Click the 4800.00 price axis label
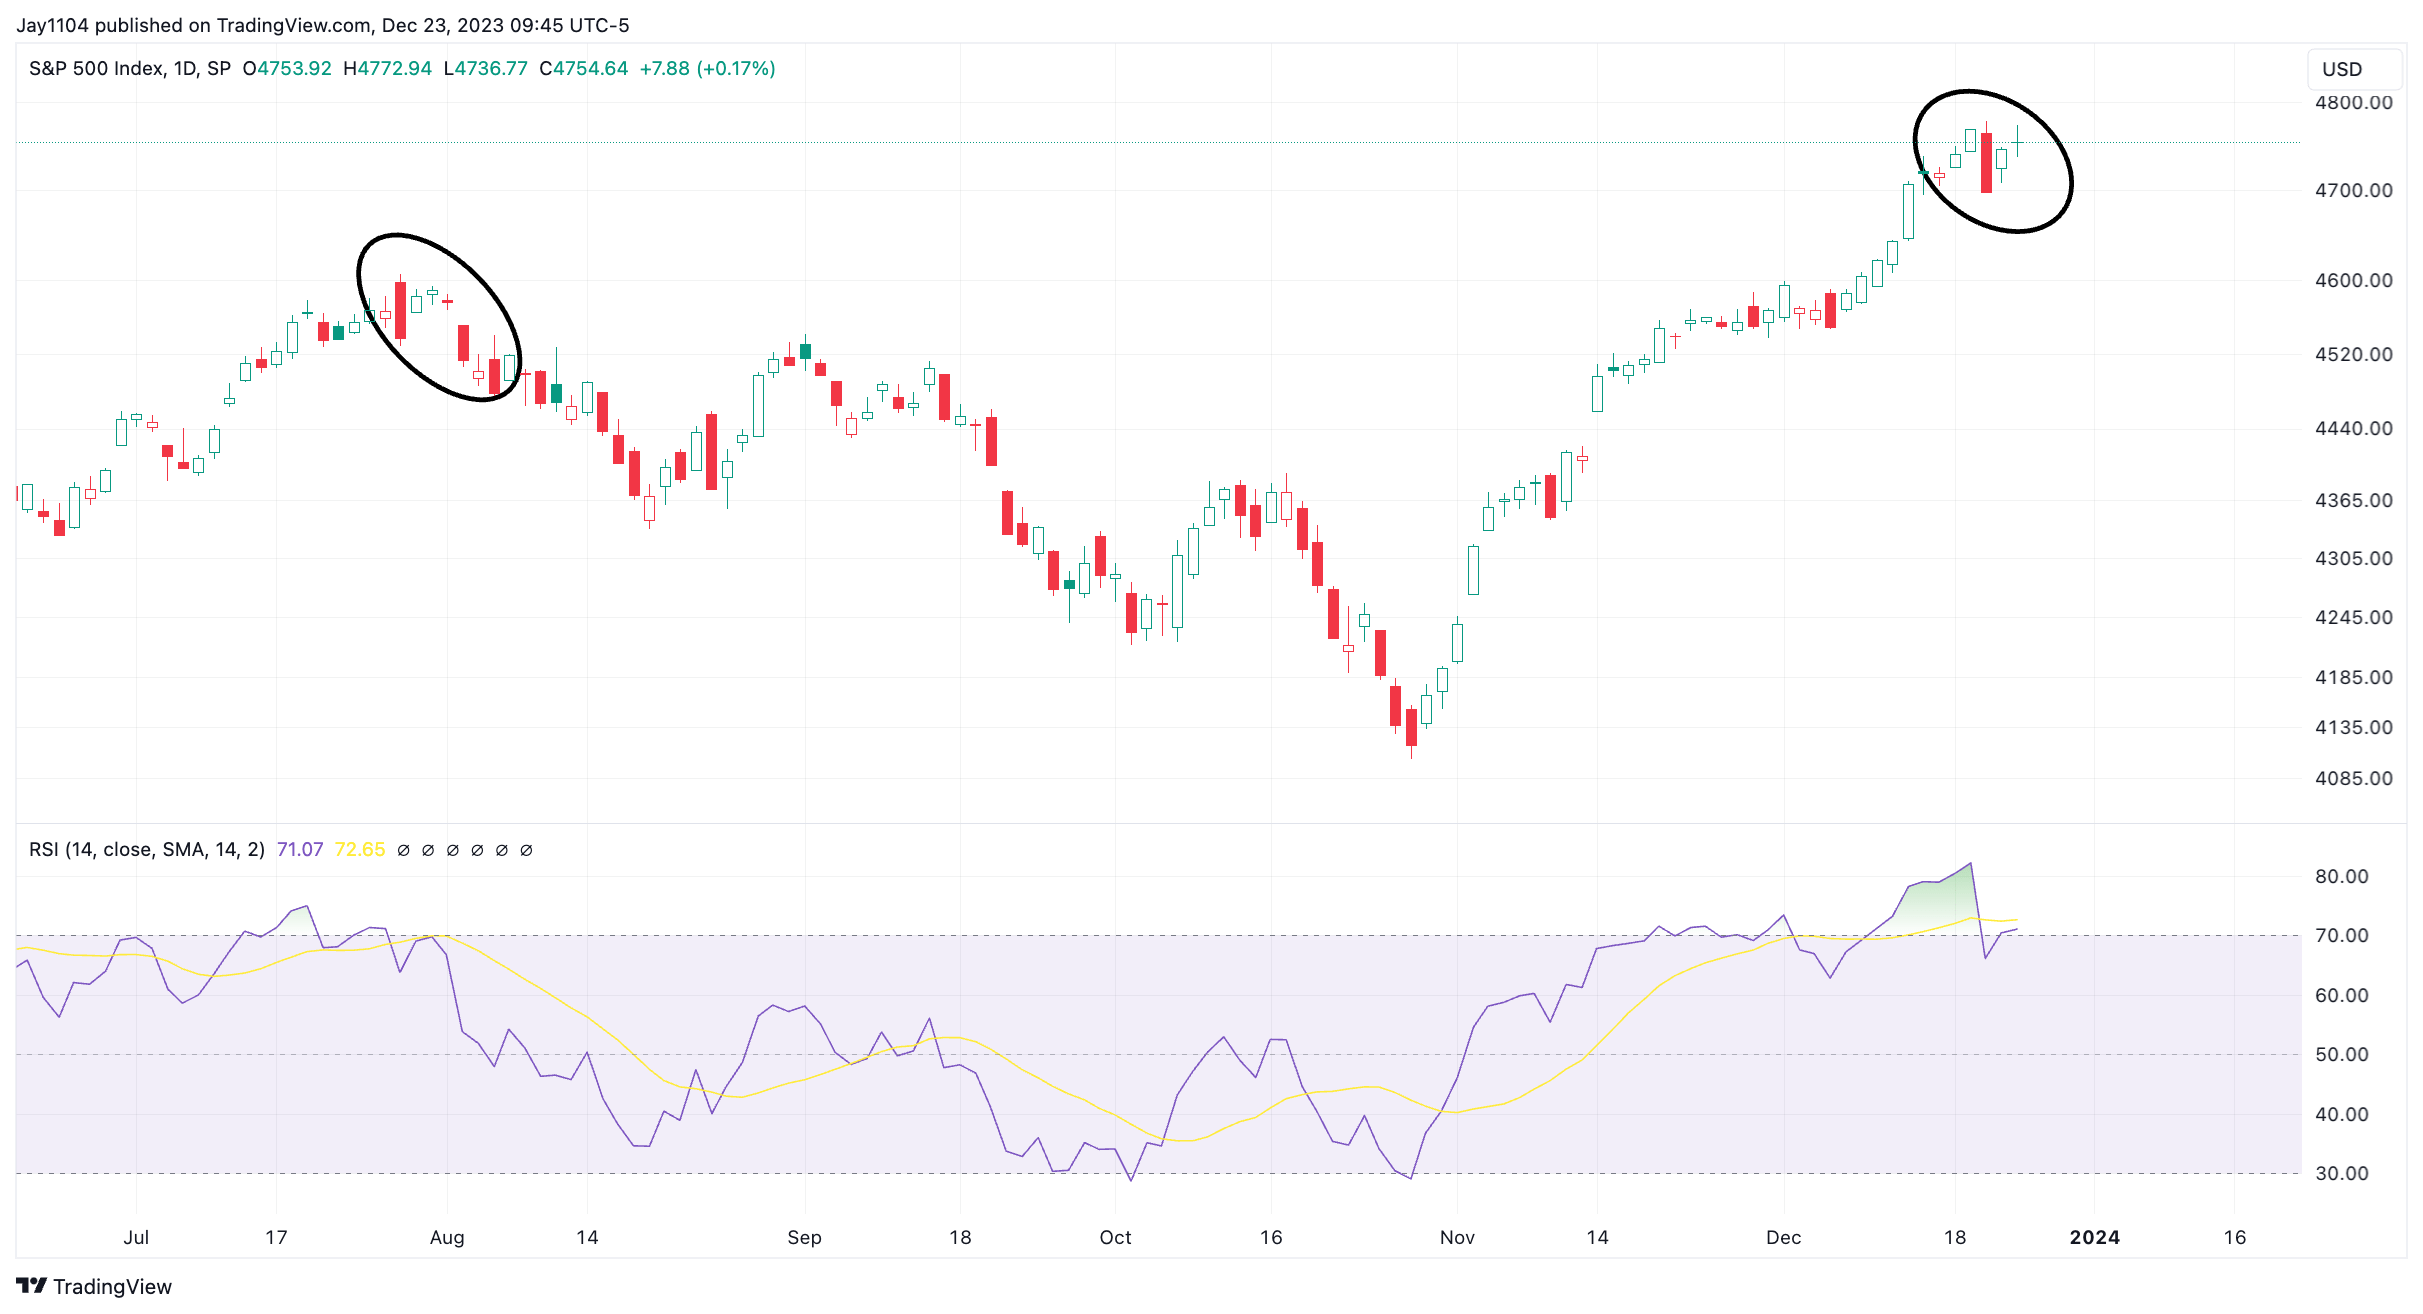2423x1314 pixels. click(x=2353, y=102)
